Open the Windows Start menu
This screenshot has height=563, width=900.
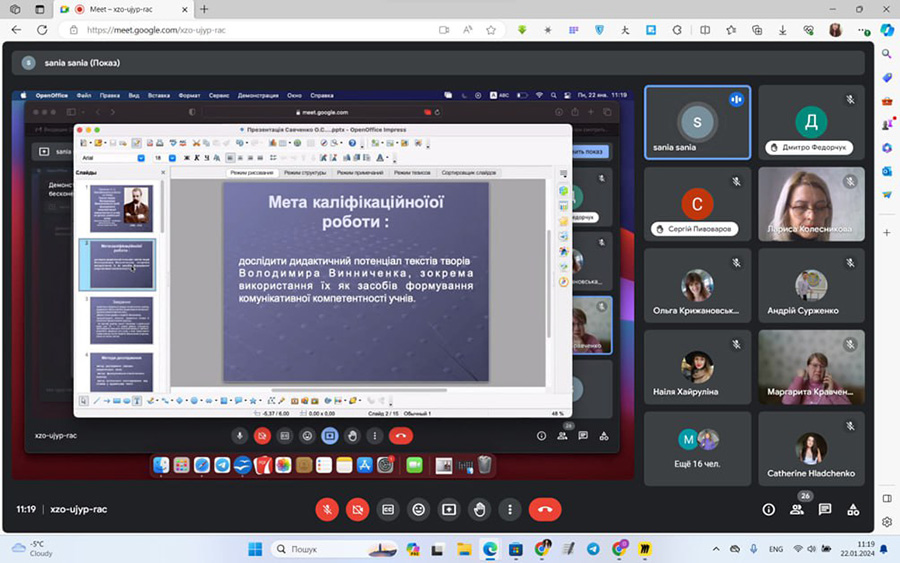pyautogui.click(x=254, y=549)
